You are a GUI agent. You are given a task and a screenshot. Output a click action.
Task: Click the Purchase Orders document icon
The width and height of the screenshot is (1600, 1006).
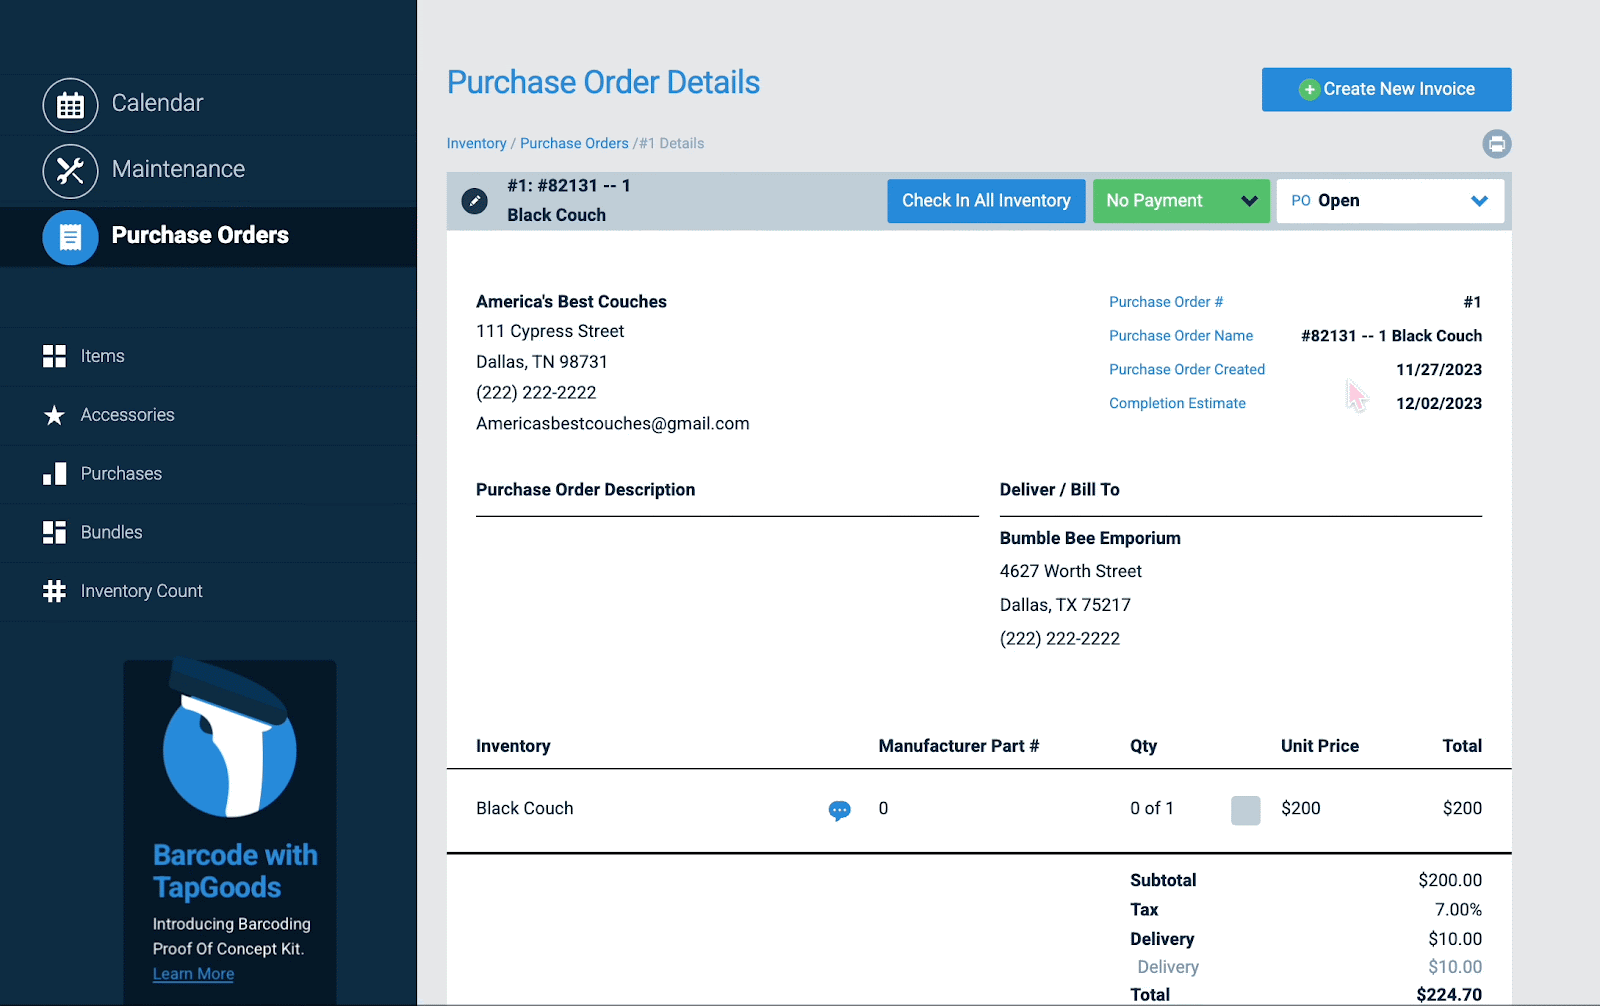coord(70,237)
